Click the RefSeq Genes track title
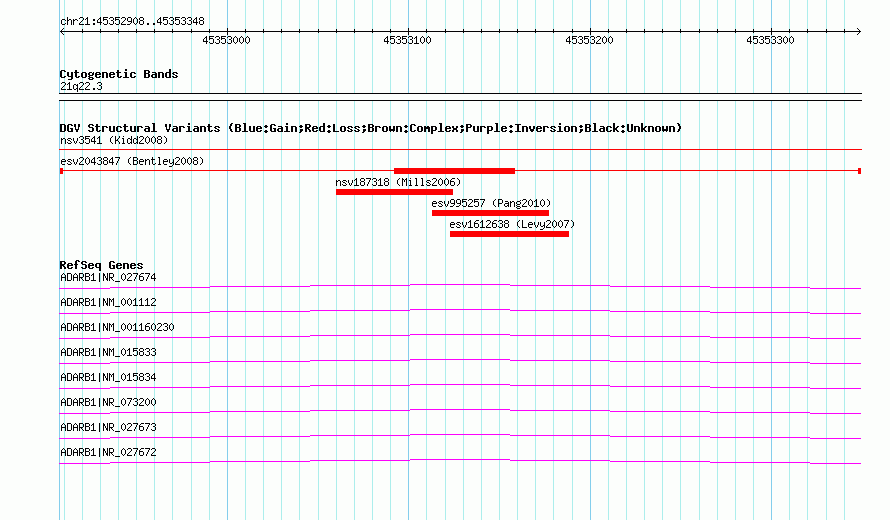This screenshot has width=890, height=520. point(101,265)
